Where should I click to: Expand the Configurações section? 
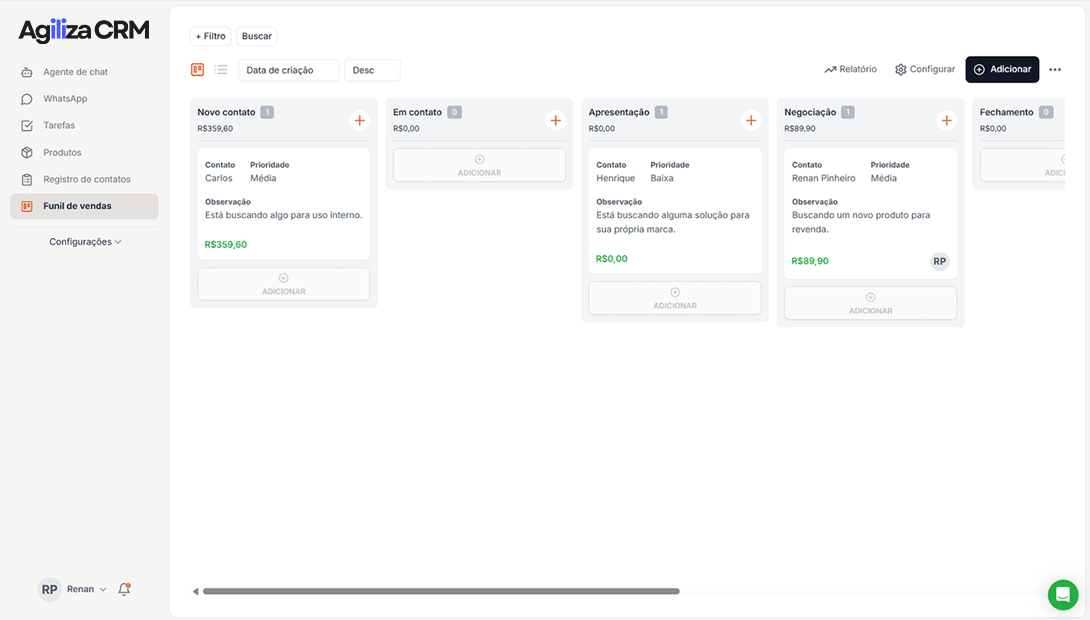(84, 241)
